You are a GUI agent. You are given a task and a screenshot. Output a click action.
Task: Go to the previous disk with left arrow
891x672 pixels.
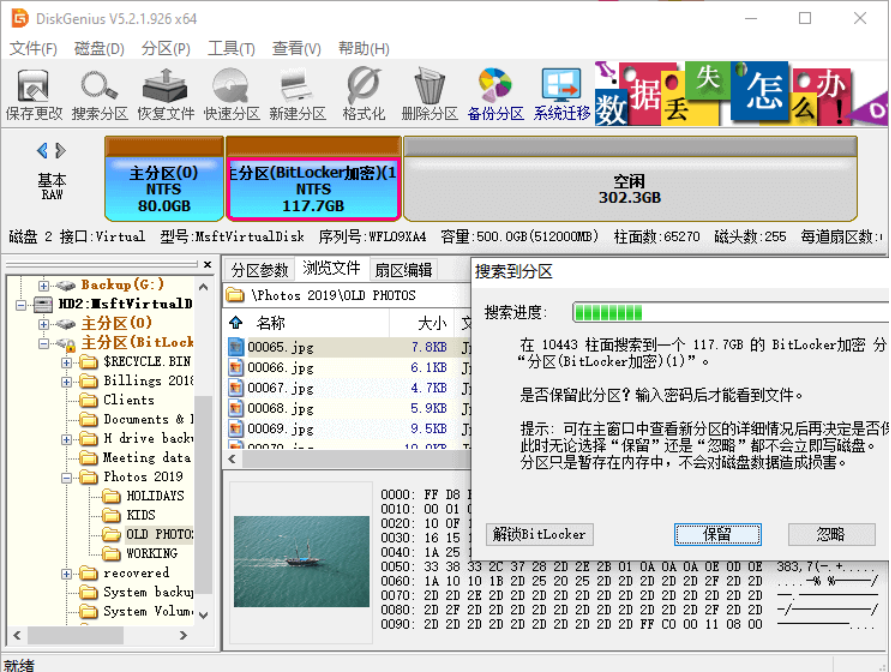pos(42,151)
